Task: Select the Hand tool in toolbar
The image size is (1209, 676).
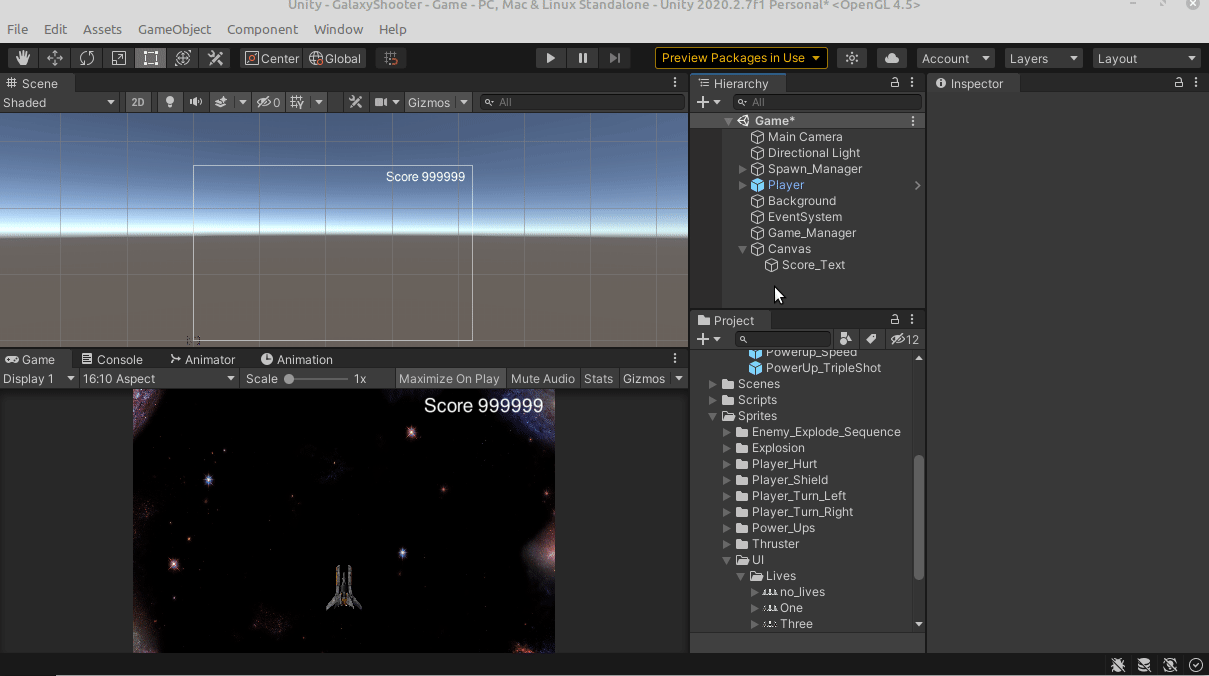Action: click(23, 58)
